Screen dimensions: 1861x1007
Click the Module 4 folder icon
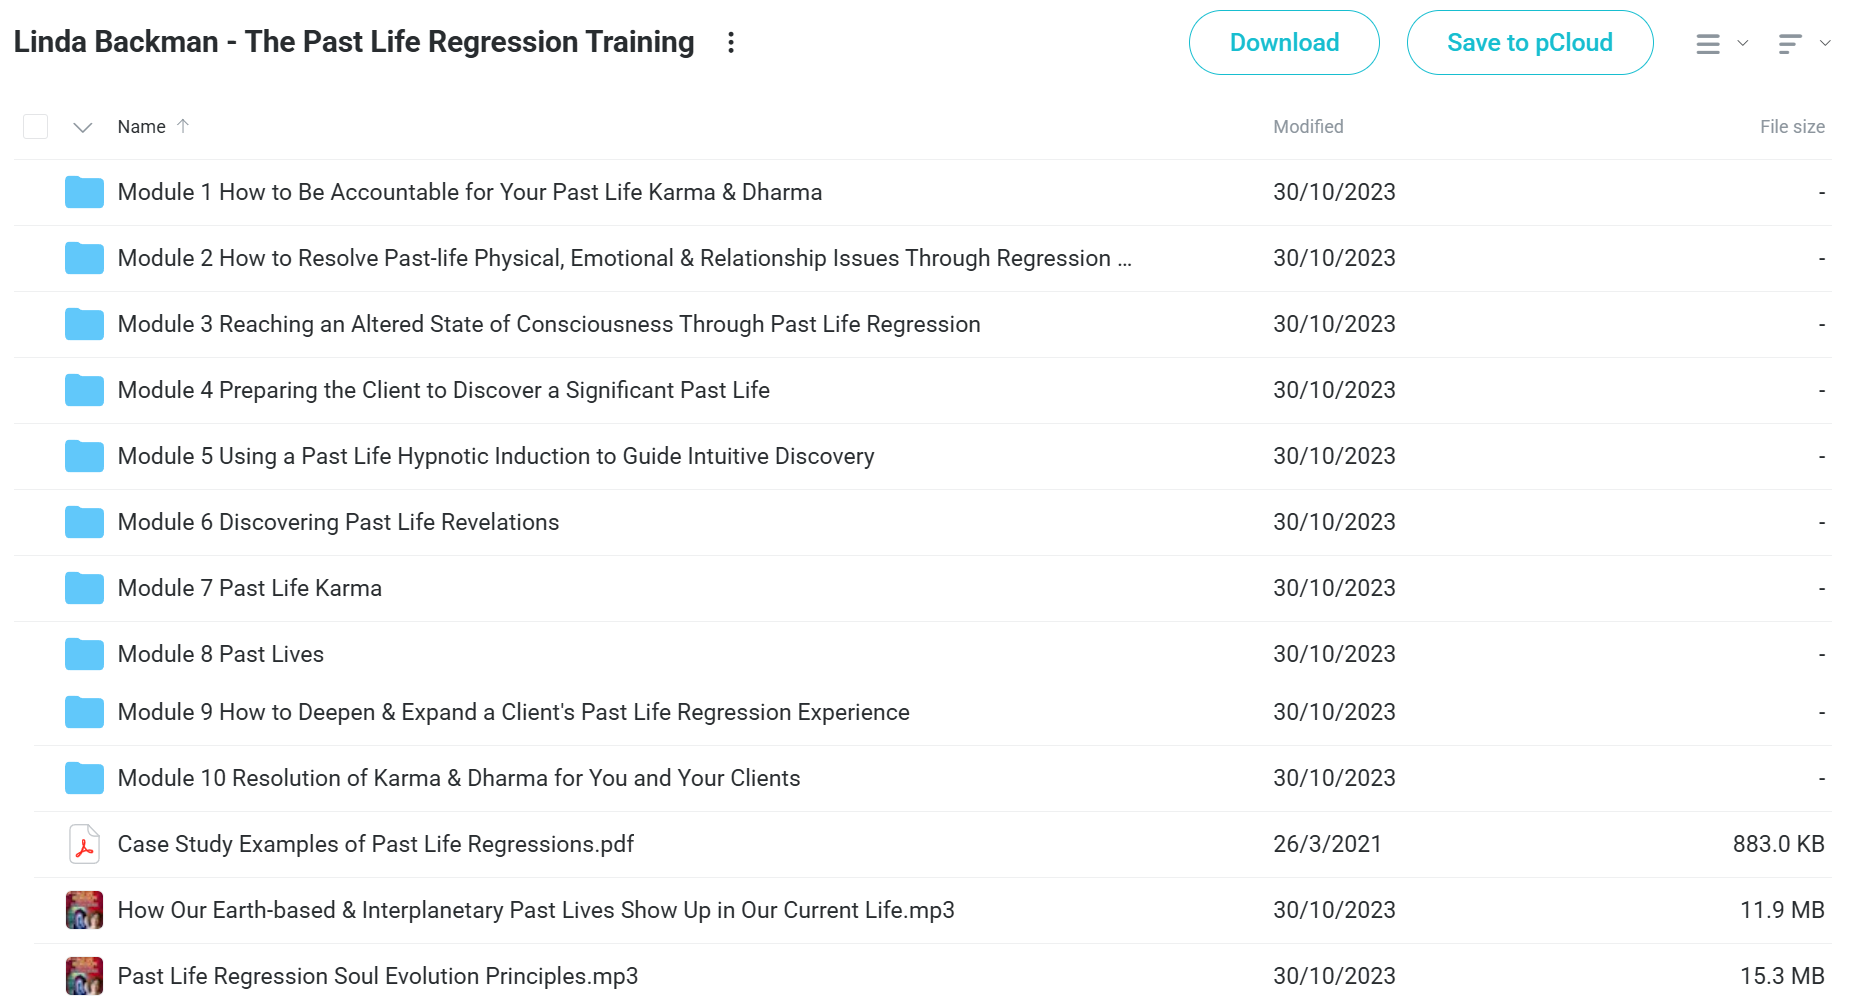point(84,390)
